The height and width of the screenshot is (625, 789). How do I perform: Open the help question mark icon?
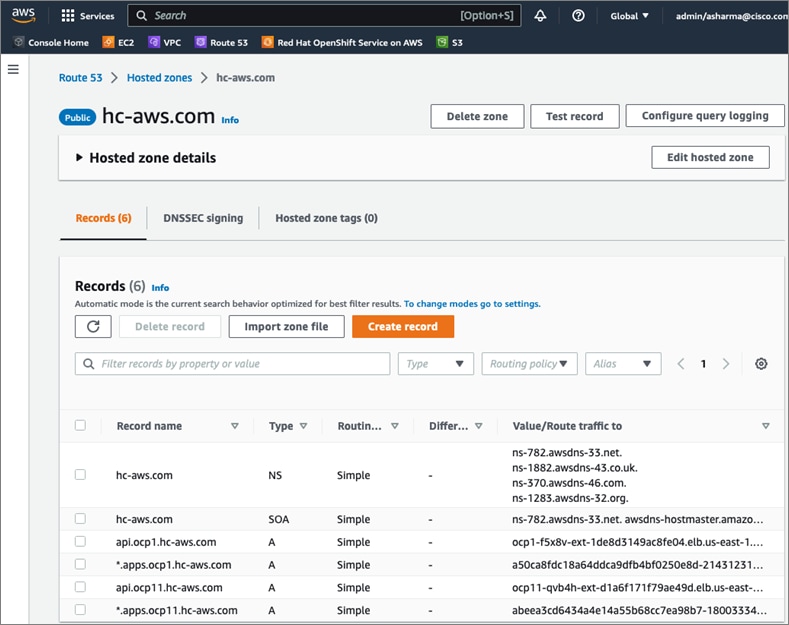click(578, 16)
